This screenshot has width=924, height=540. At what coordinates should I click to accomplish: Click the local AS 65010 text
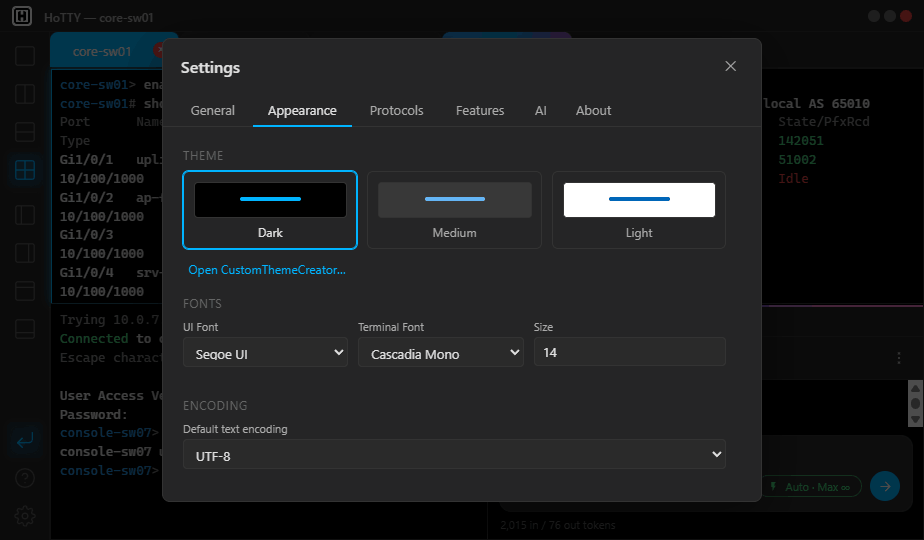click(816, 104)
